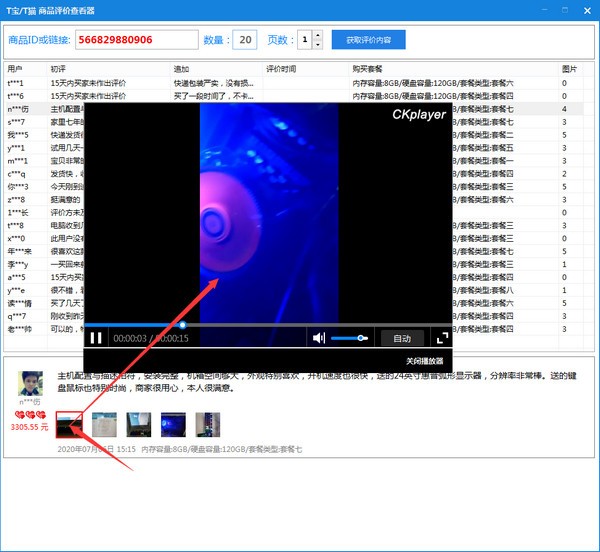
Task: Adjust the video volume slider
Action: (x=349, y=338)
